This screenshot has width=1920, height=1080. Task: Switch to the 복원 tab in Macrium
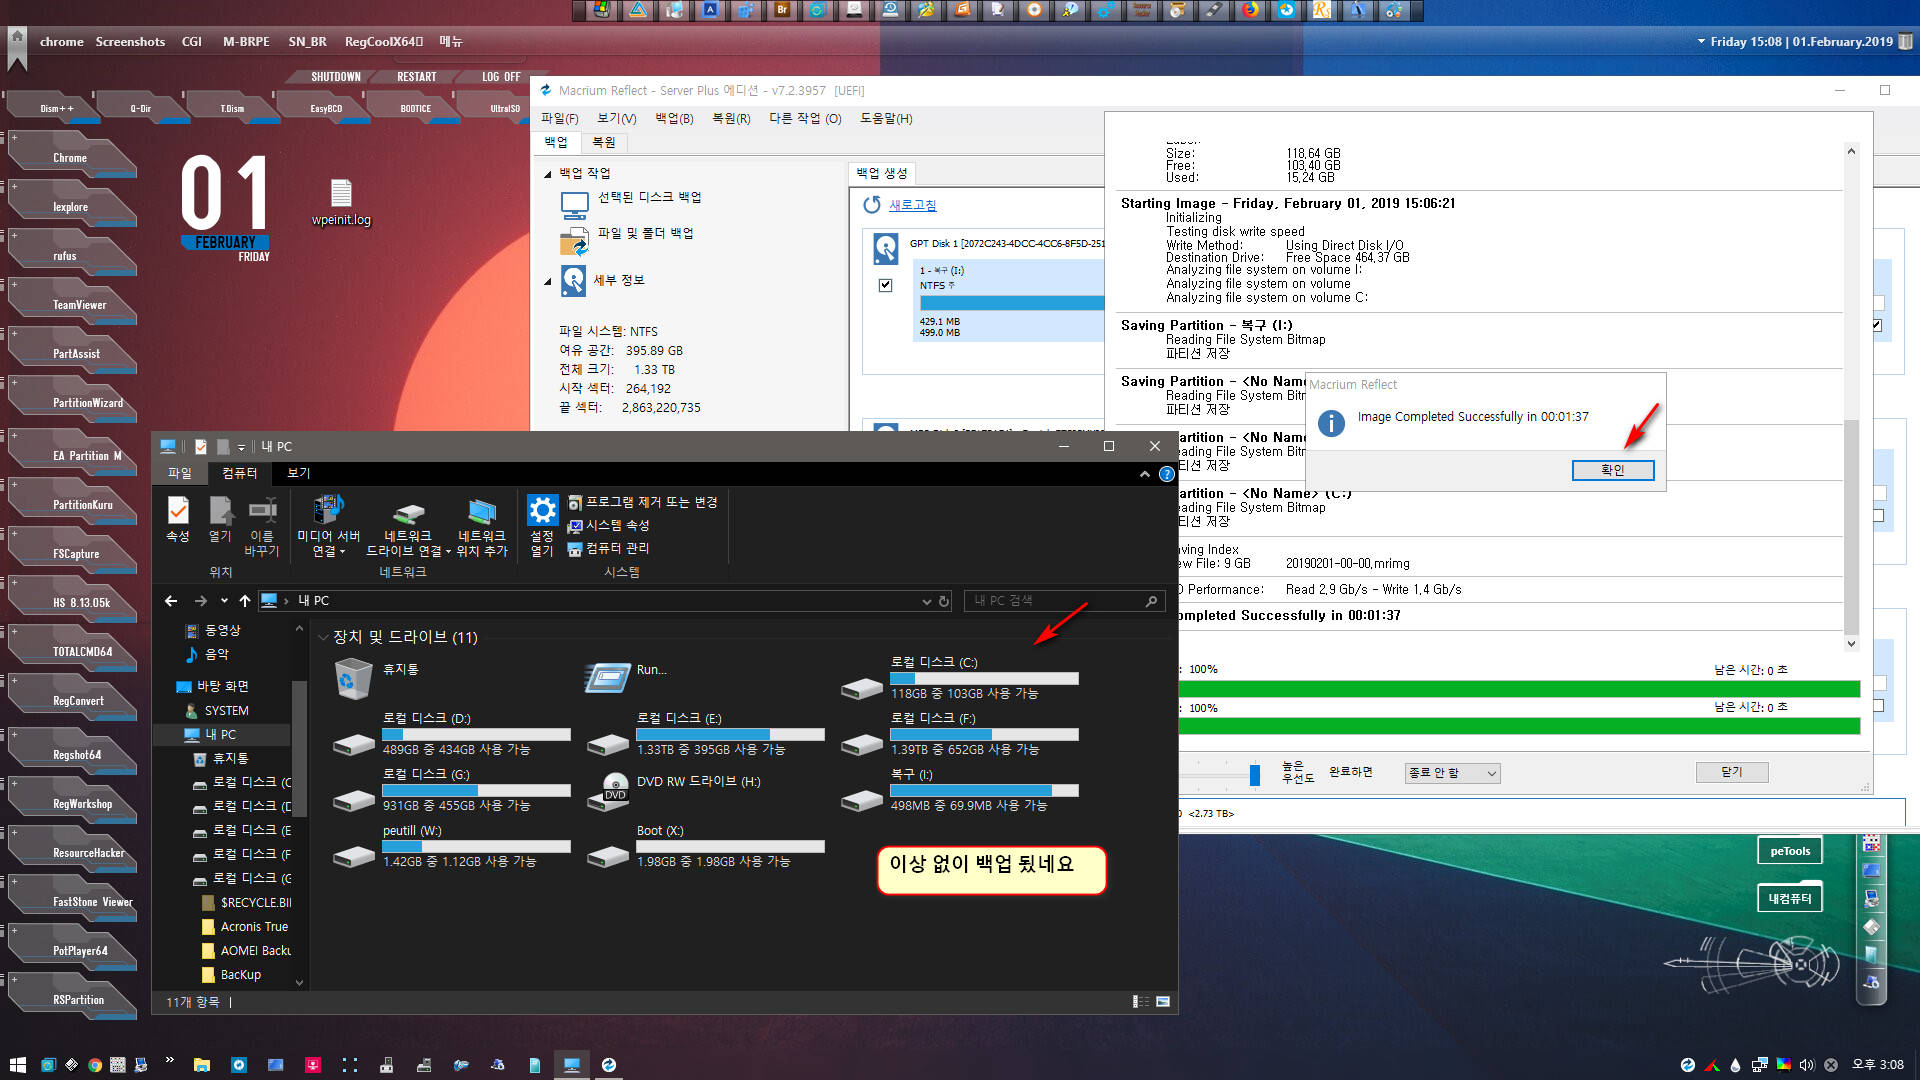(x=604, y=142)
